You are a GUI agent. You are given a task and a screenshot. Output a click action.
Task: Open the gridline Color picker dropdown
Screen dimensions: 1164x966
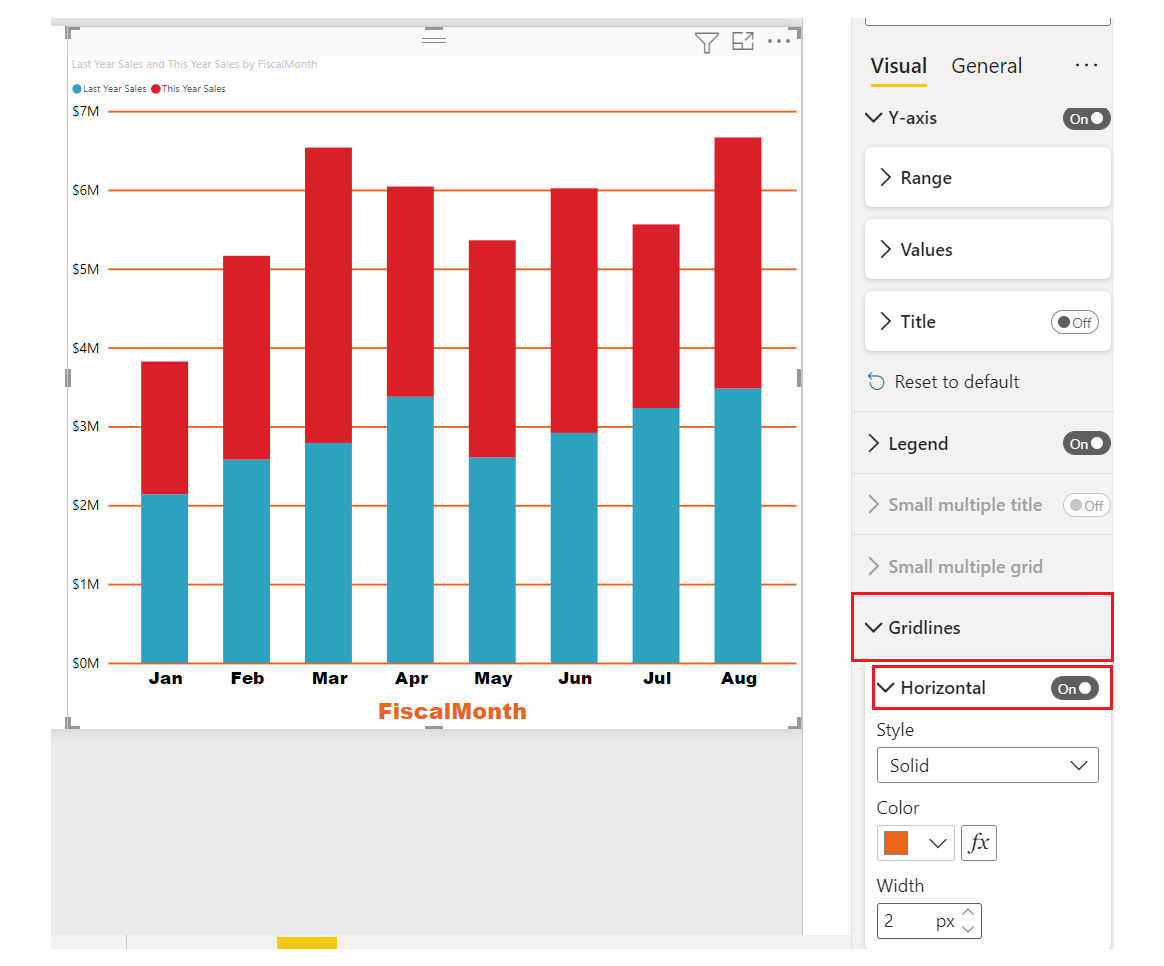click(x=915, y=843)
